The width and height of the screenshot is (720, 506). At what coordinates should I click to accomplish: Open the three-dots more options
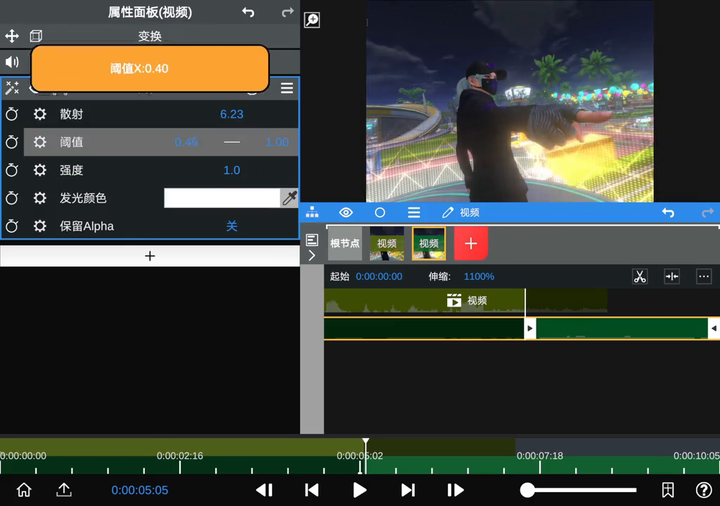point(704,276)
